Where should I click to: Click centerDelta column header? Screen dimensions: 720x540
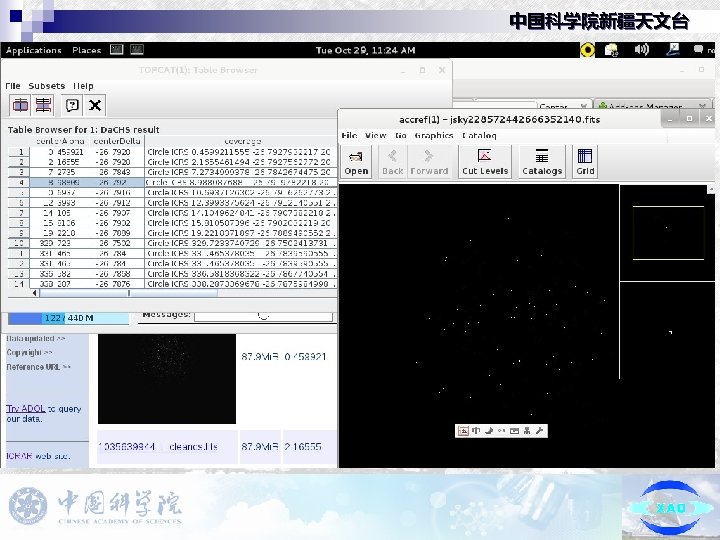point(117,141)
